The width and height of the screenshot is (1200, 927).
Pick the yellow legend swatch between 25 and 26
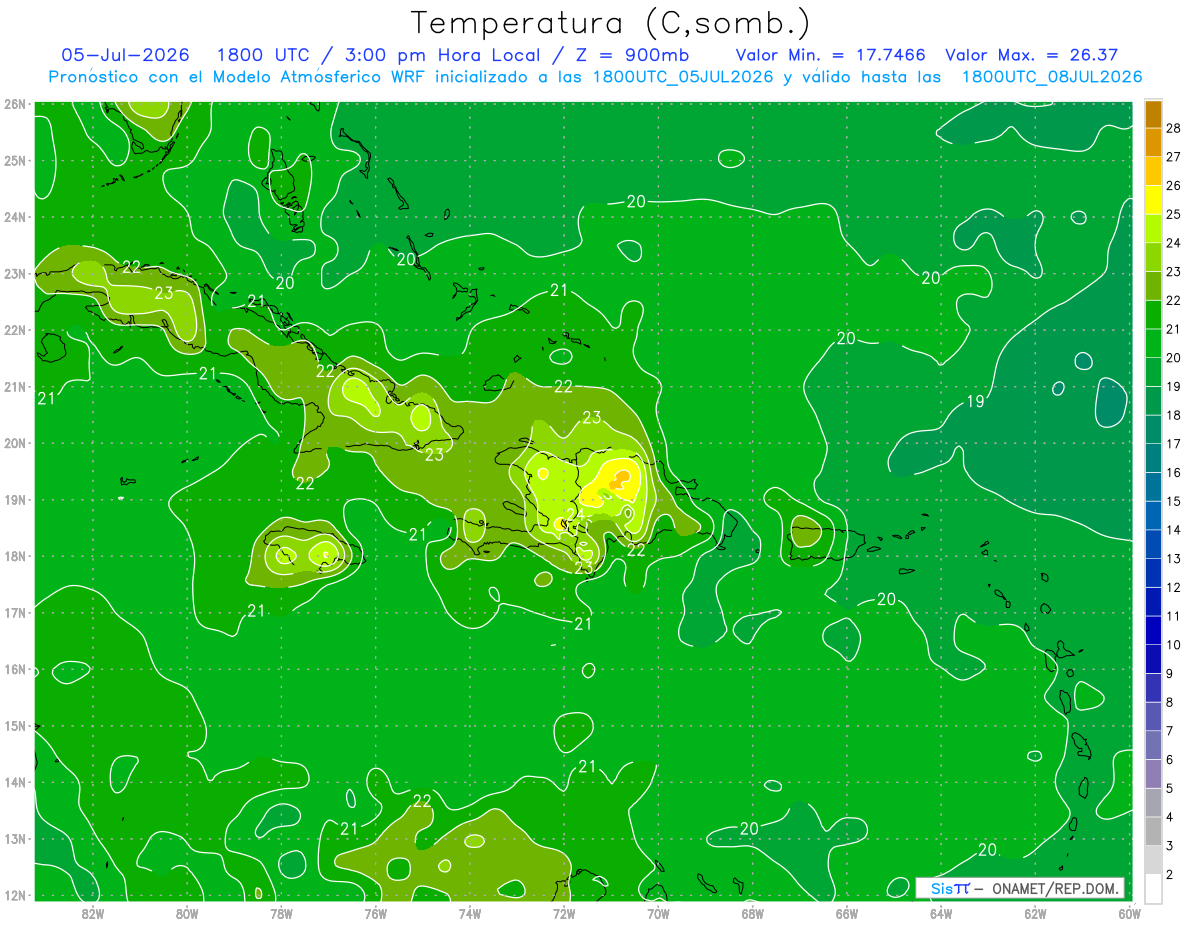(1153, 200)
